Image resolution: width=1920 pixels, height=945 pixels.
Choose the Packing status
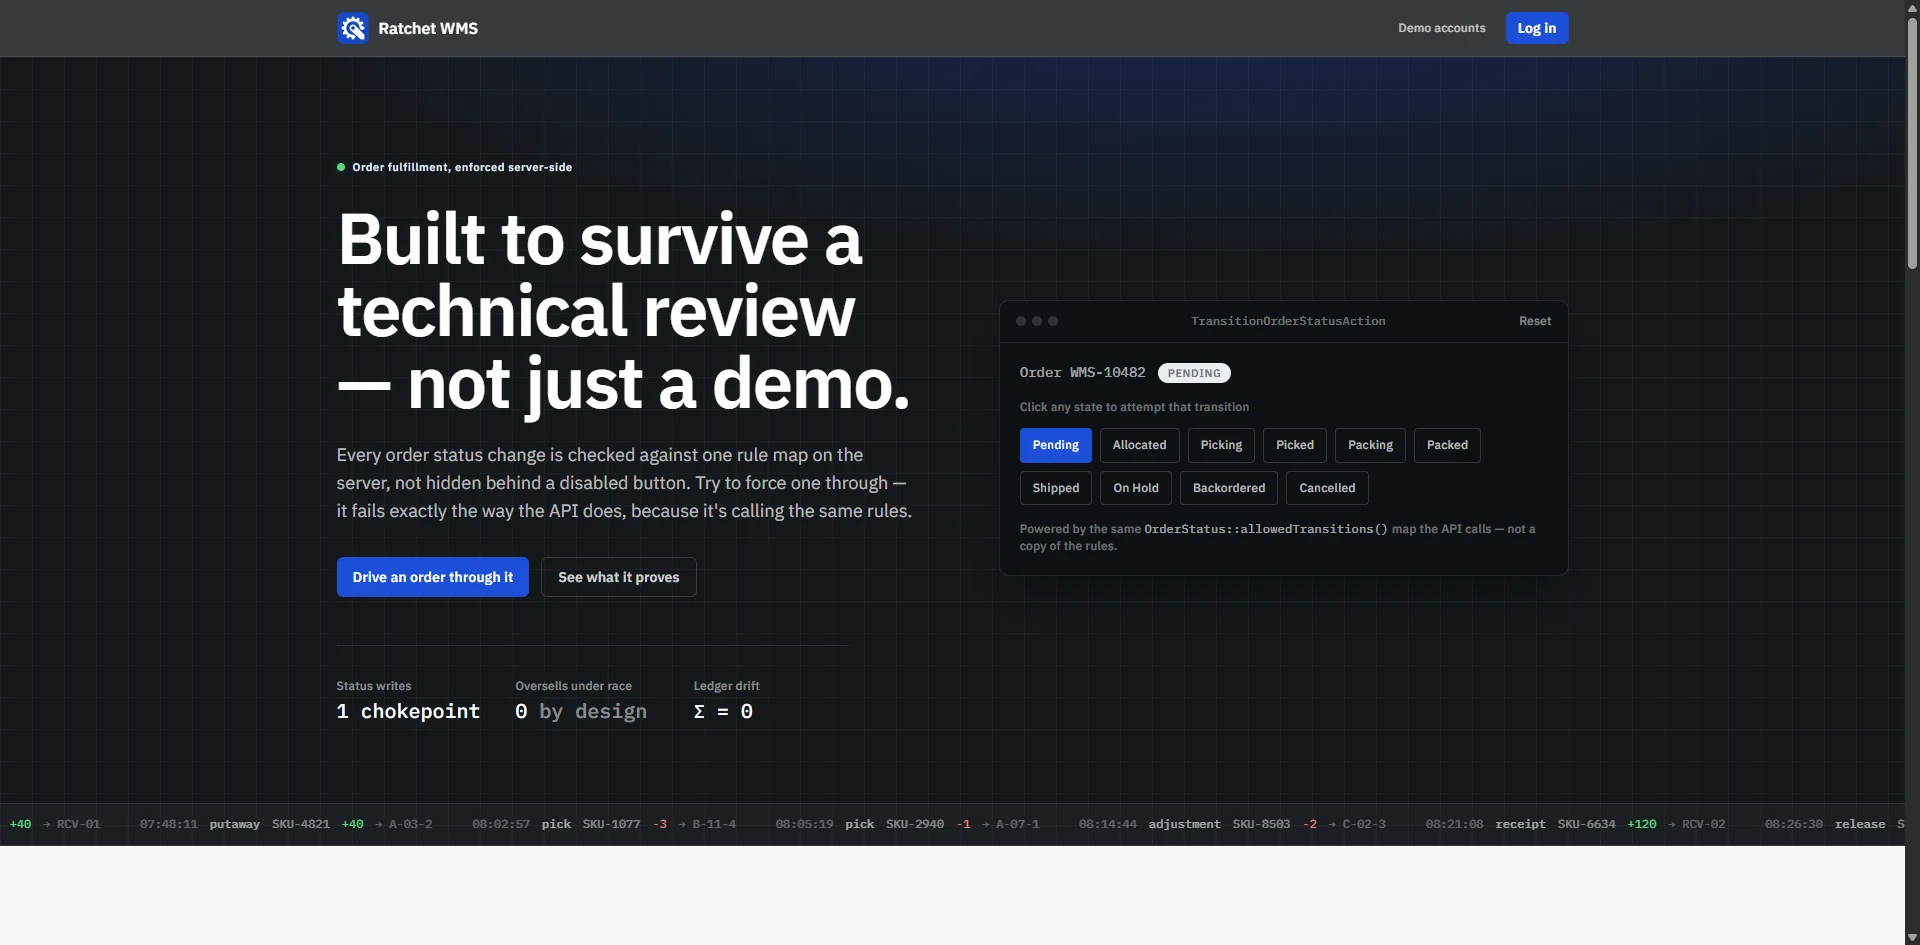pyautogui.click(x=1370, y=445)
